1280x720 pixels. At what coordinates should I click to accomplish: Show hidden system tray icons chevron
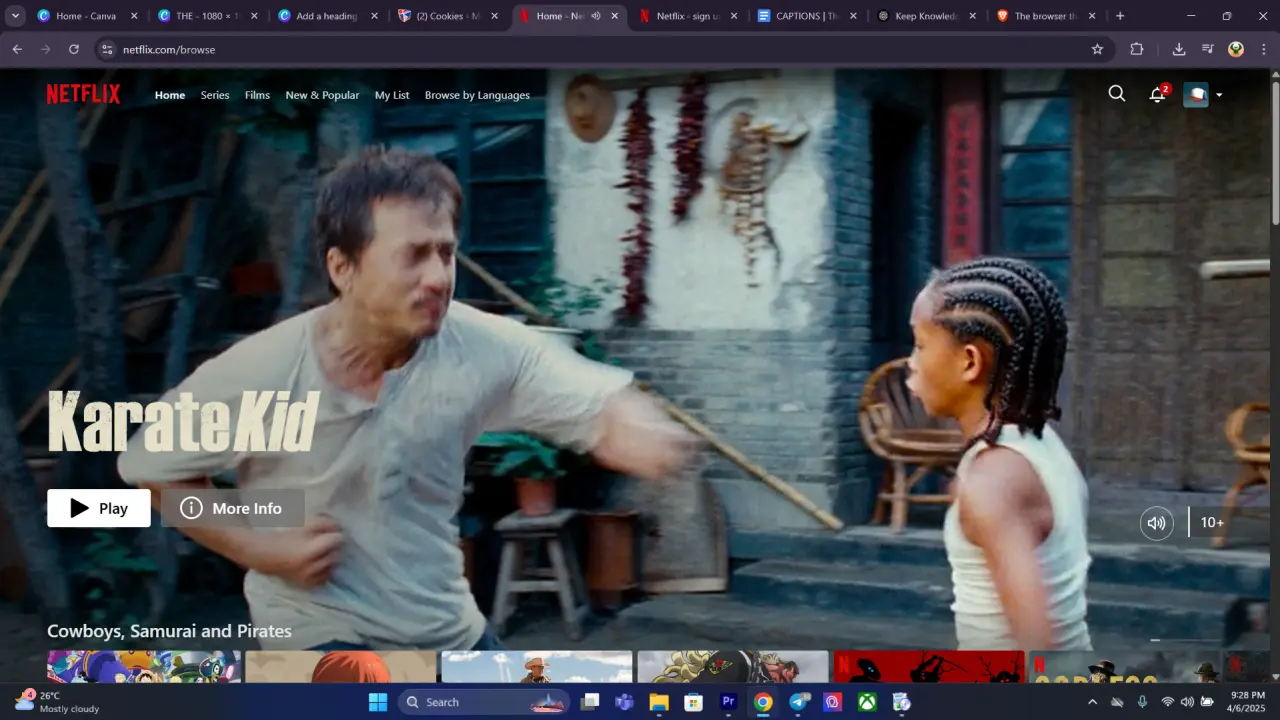(x=1092, y=702)
